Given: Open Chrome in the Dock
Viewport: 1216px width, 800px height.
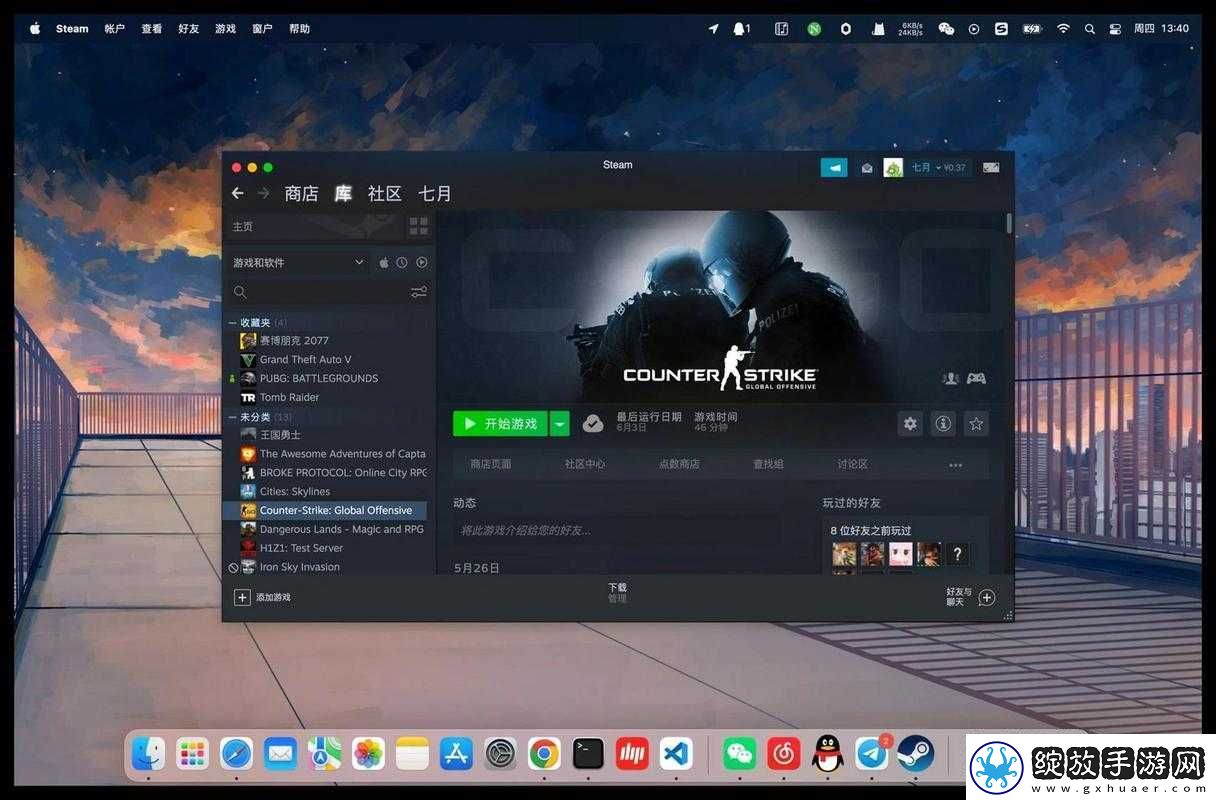Looking at the screenshot, I should coord(544,753).
